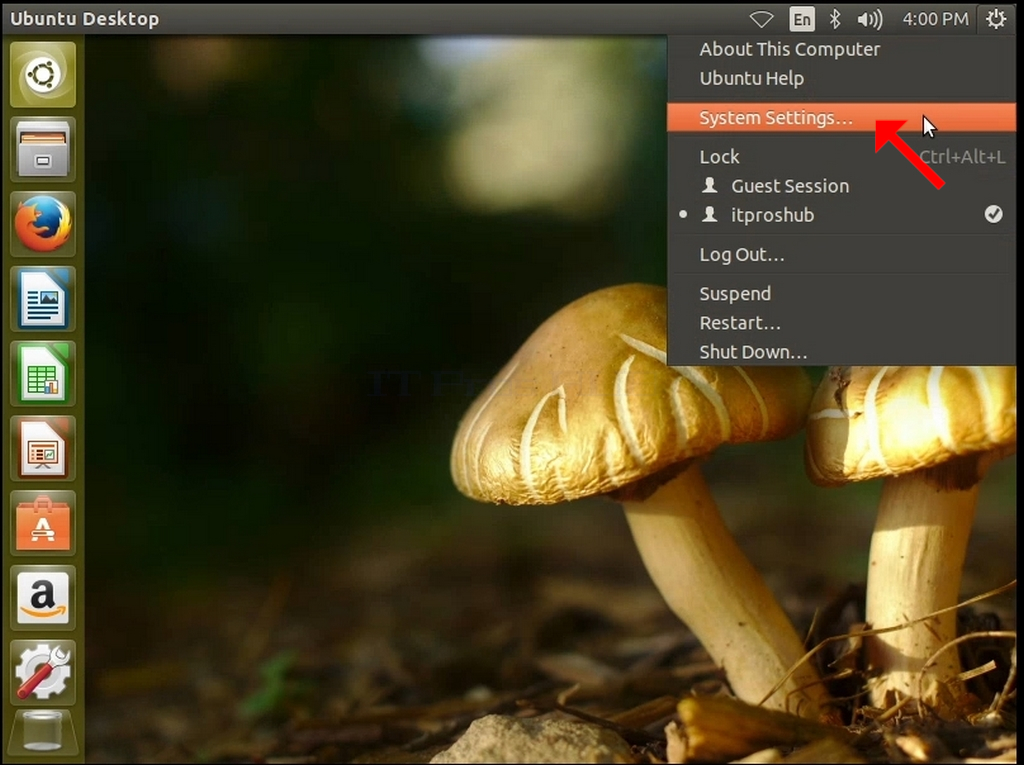This screenshot has width=1024, height=765.
Task: Open the 4:00 PM clock menu
Action: pyautogui.click(x=935, y=19)
